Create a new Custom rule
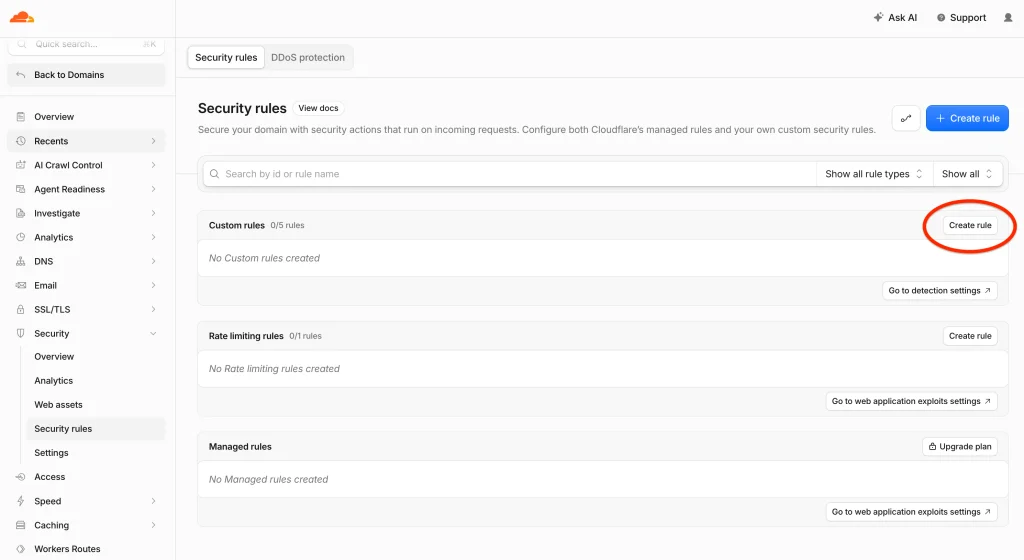The height and width of the screenshot is (560, 1024). click(970, 225)
